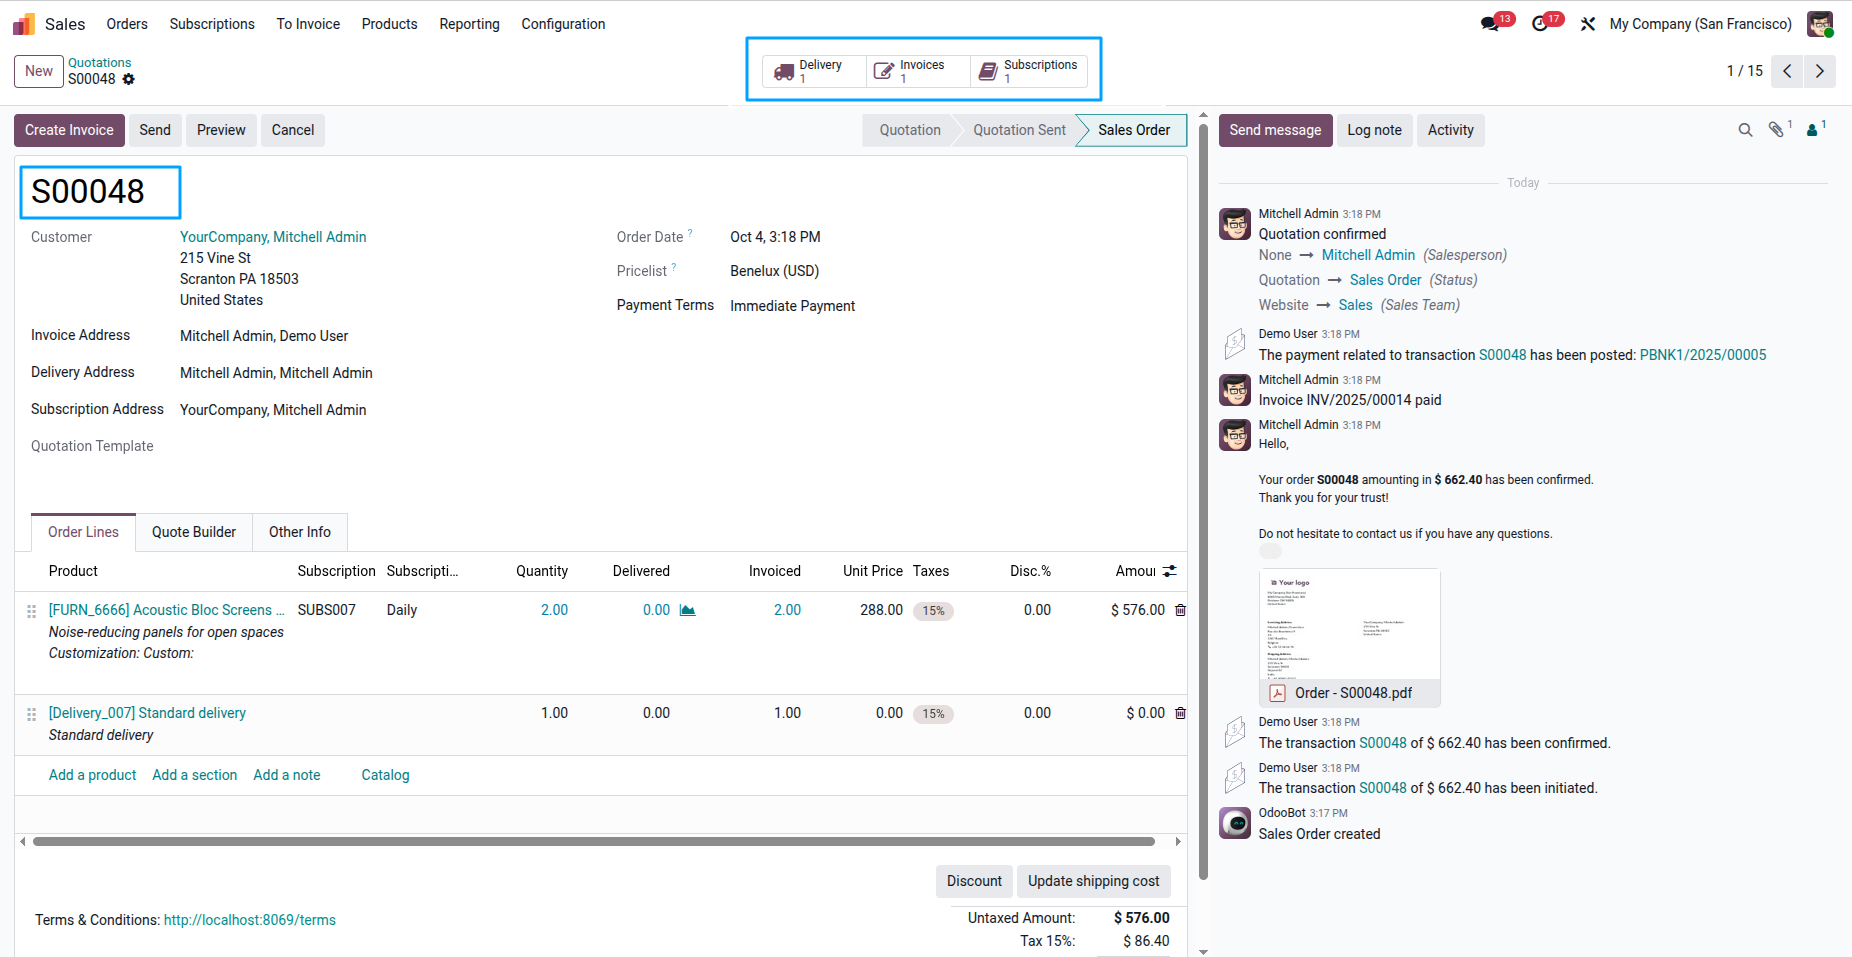This screenshot has width=1852, height=957.
Task: Open attachments paperclip icon in chatter
Action: coord(1776,130)
